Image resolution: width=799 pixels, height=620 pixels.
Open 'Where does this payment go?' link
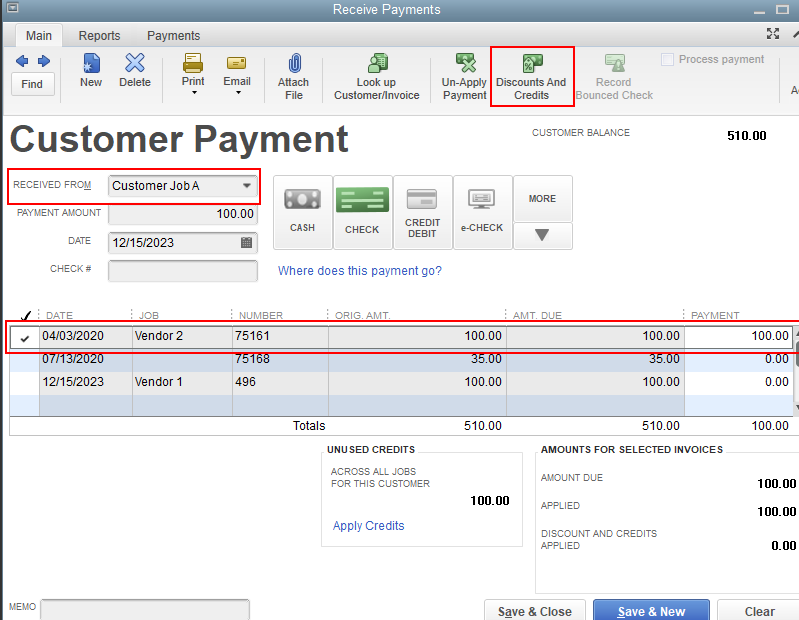click(x=360, y=271)
